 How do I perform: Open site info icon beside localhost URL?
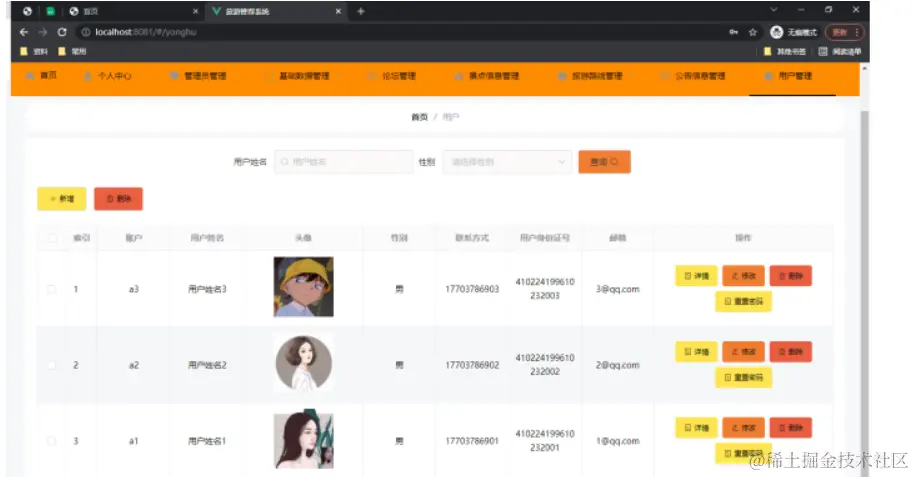(86, 32)
